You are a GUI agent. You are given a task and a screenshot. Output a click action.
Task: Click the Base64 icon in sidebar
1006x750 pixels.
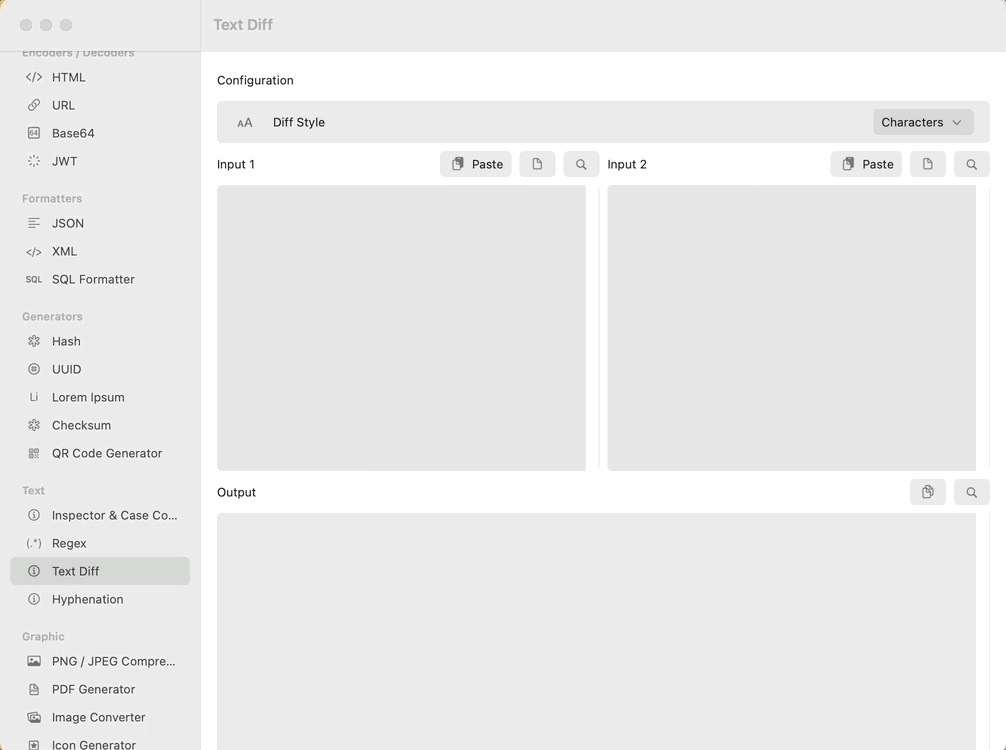tap(34, 133)
